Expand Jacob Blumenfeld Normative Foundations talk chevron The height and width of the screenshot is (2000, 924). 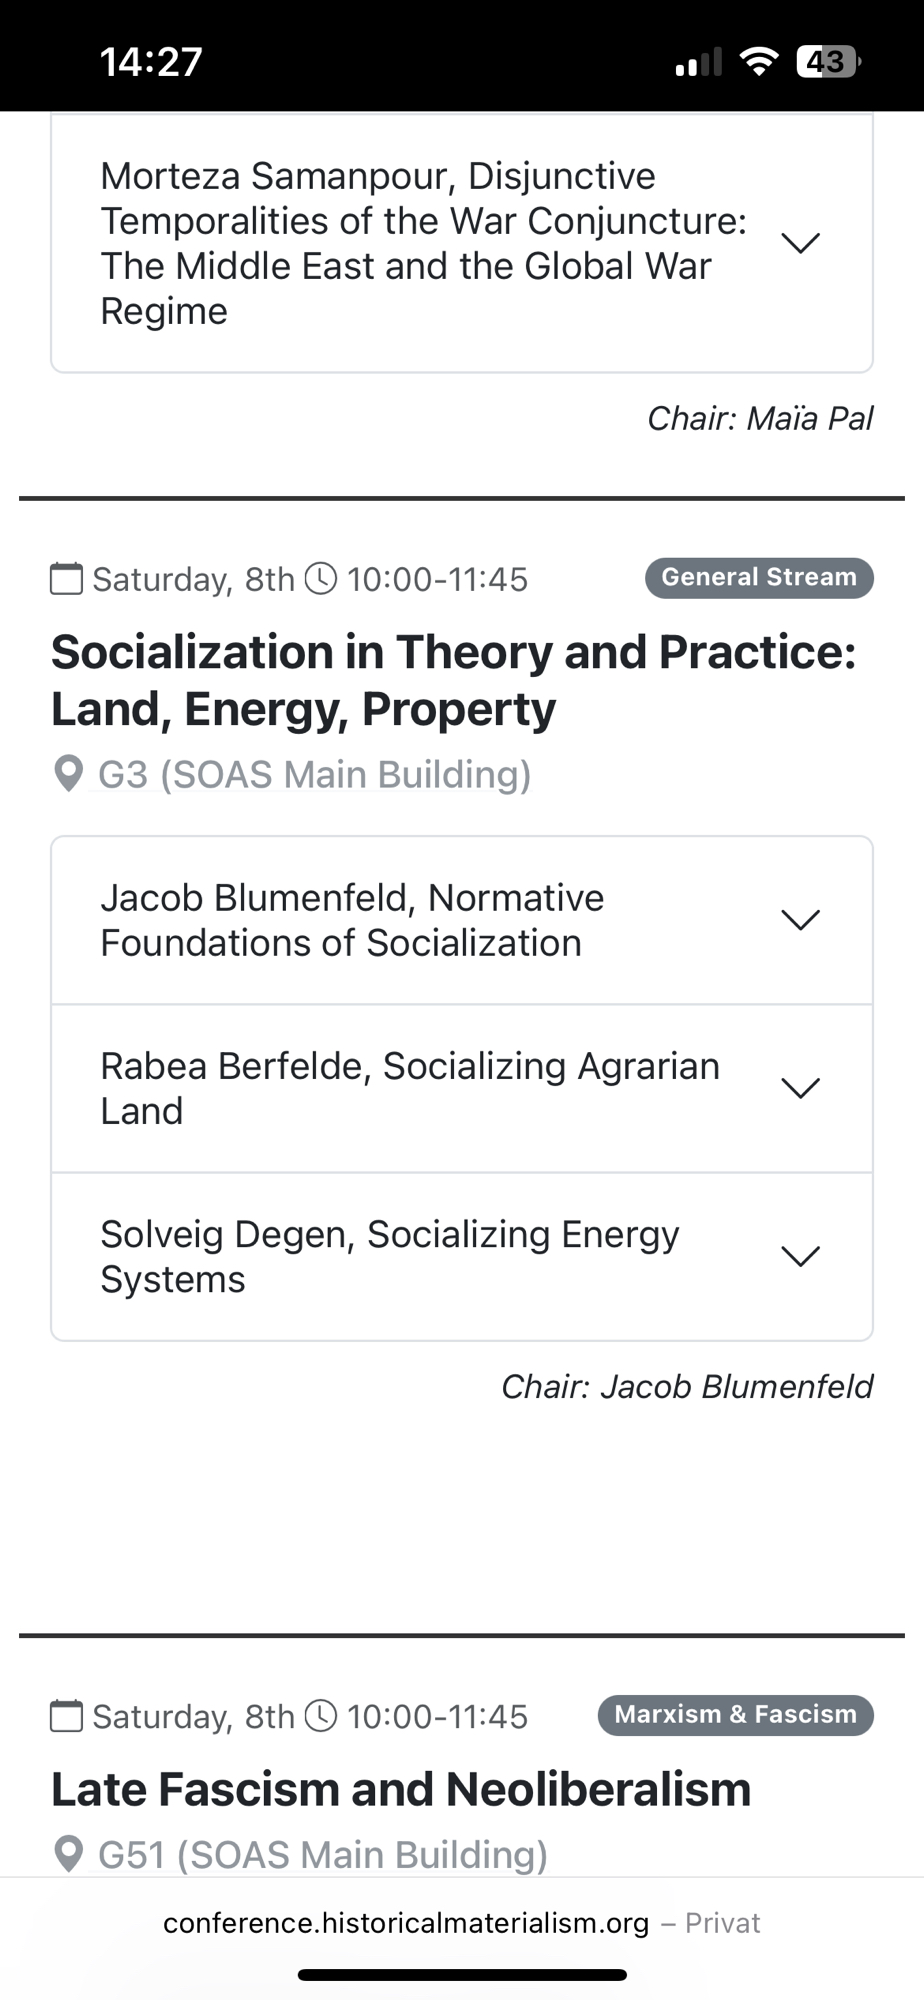coord(800,920)
